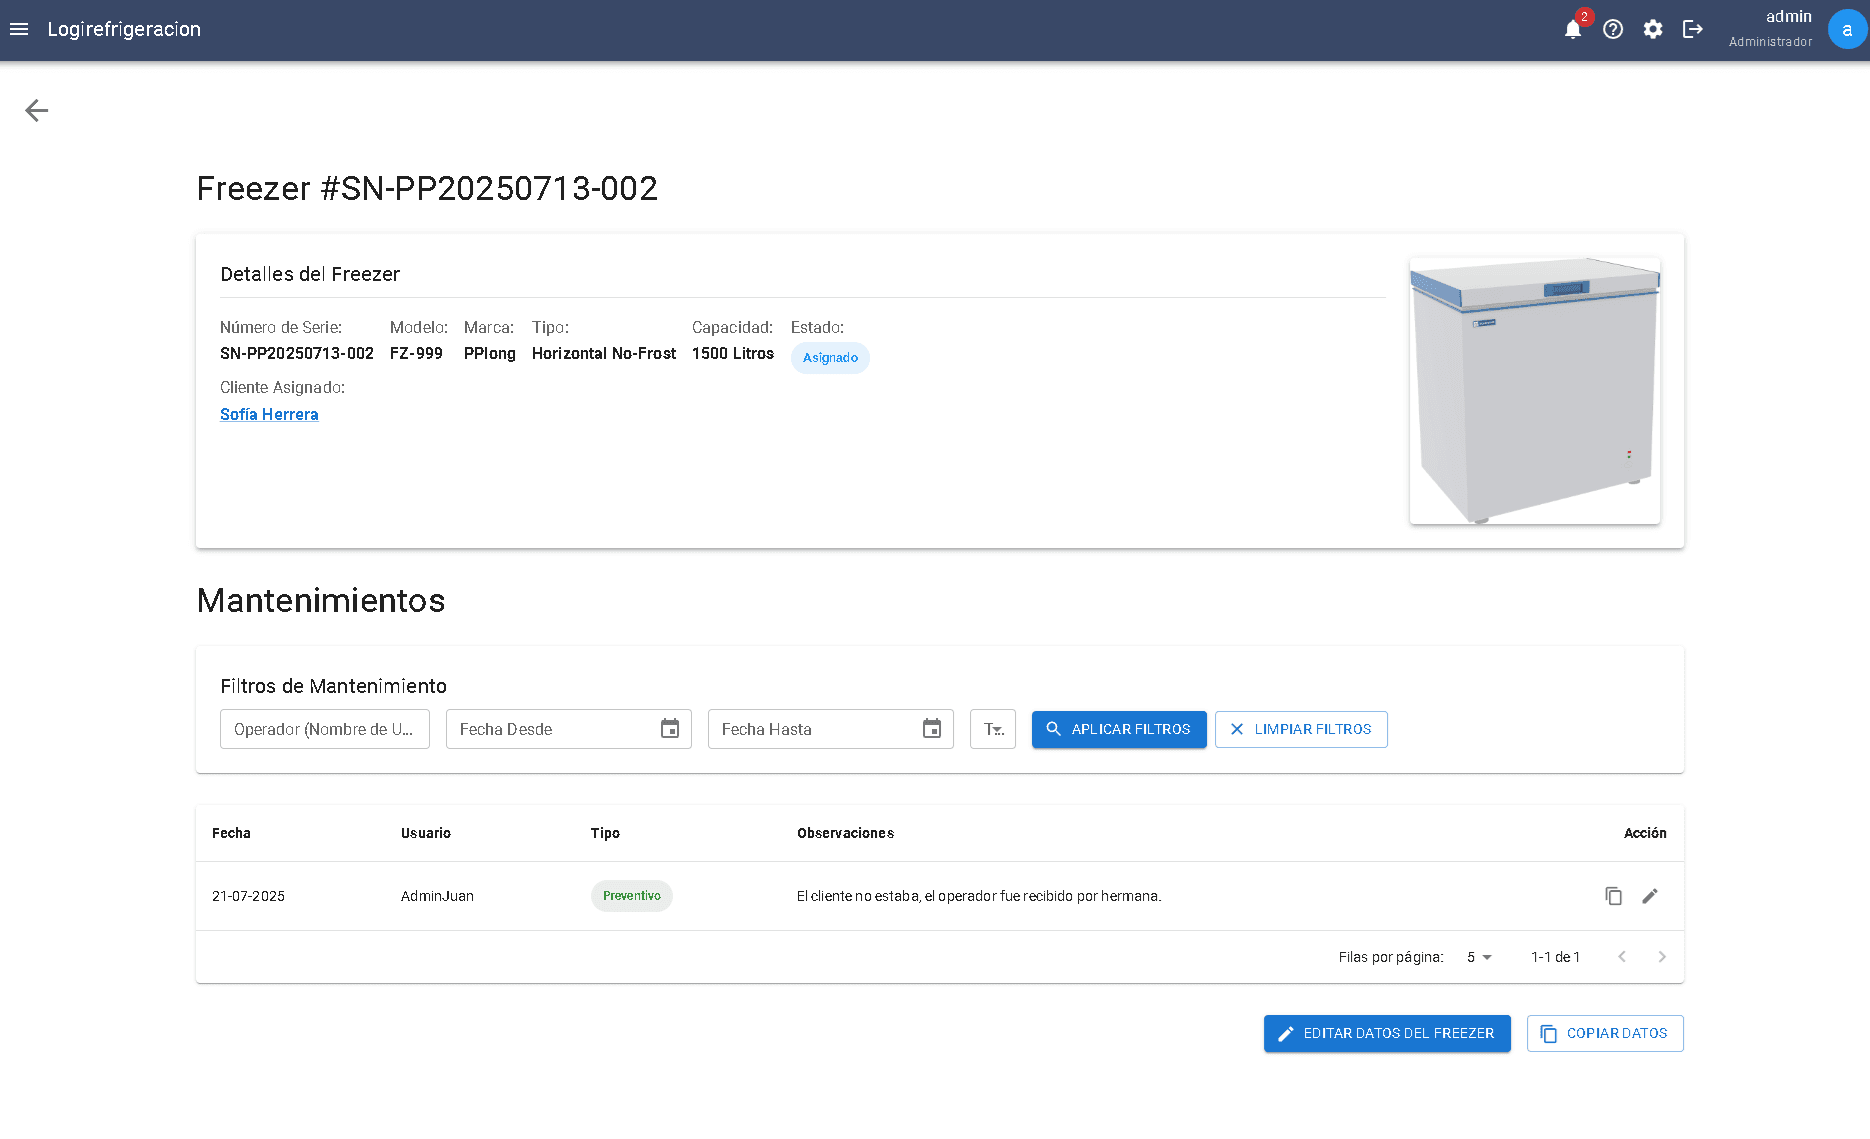Open the Sofía Herrera client link

point(269,414)
